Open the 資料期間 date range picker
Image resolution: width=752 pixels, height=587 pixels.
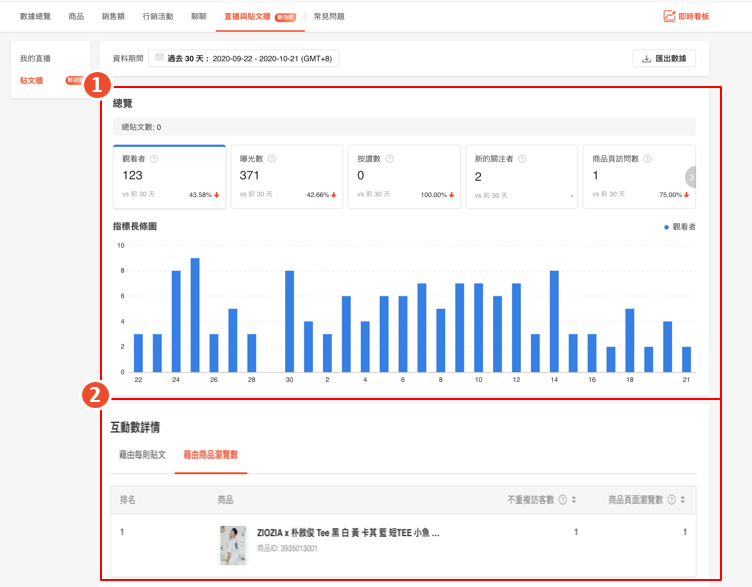(x=244, y=59)
